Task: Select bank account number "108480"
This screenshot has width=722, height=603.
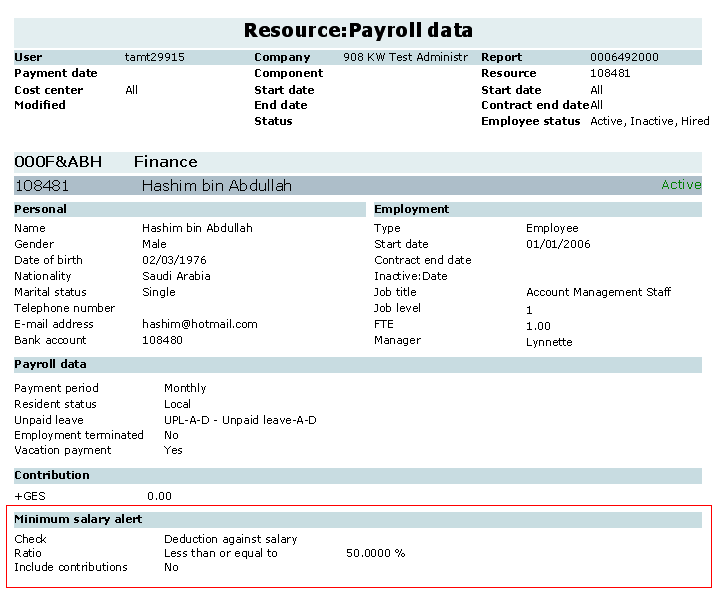Action: click(x=162, y=340)
